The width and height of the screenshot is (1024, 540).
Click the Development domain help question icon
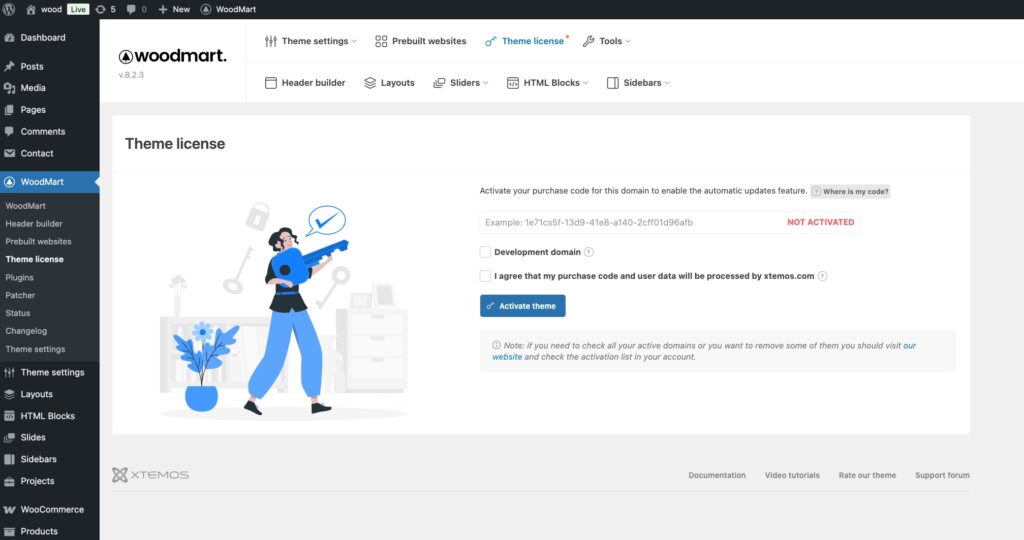588,252
